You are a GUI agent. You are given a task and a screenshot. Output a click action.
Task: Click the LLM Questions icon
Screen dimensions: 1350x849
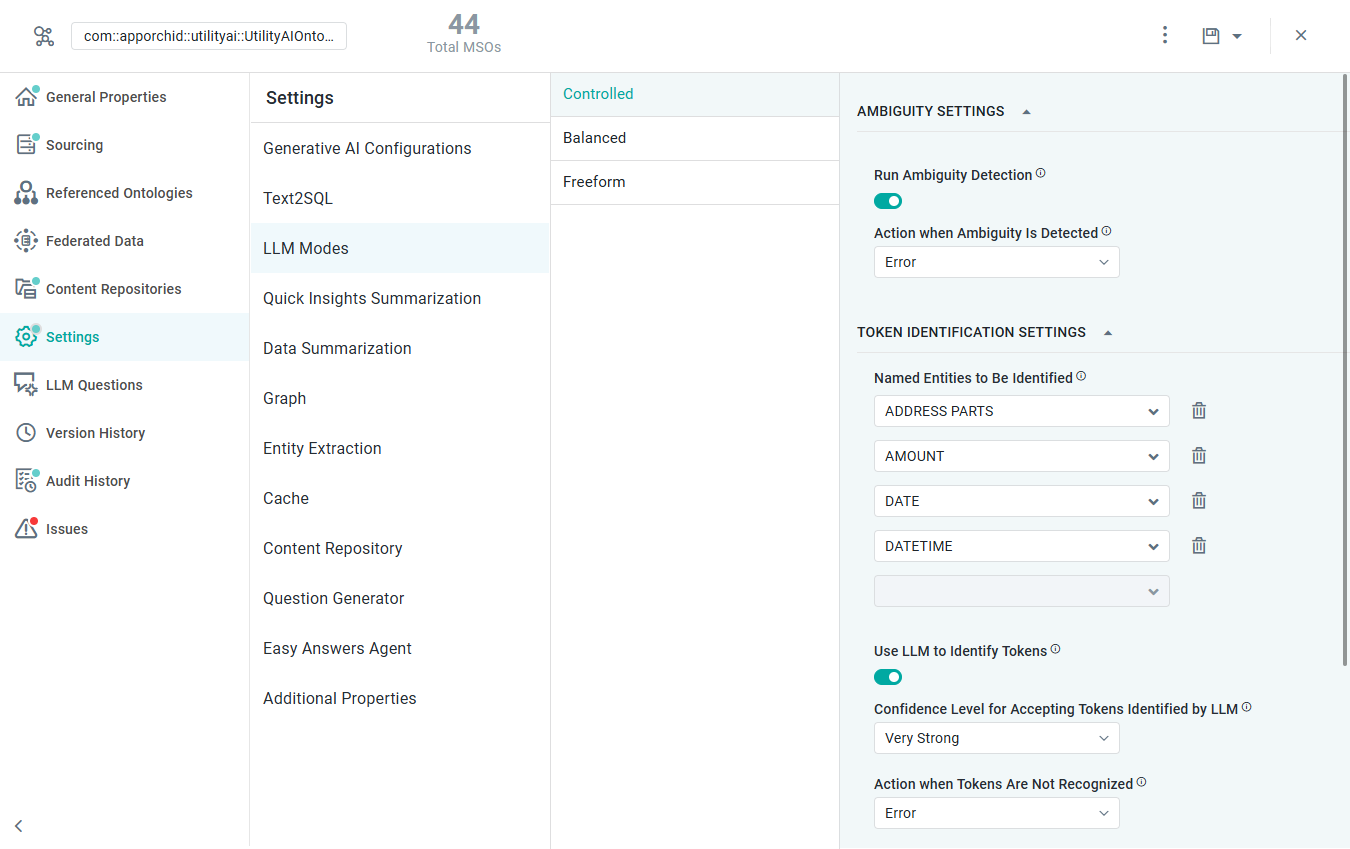[x=26, y=385]
